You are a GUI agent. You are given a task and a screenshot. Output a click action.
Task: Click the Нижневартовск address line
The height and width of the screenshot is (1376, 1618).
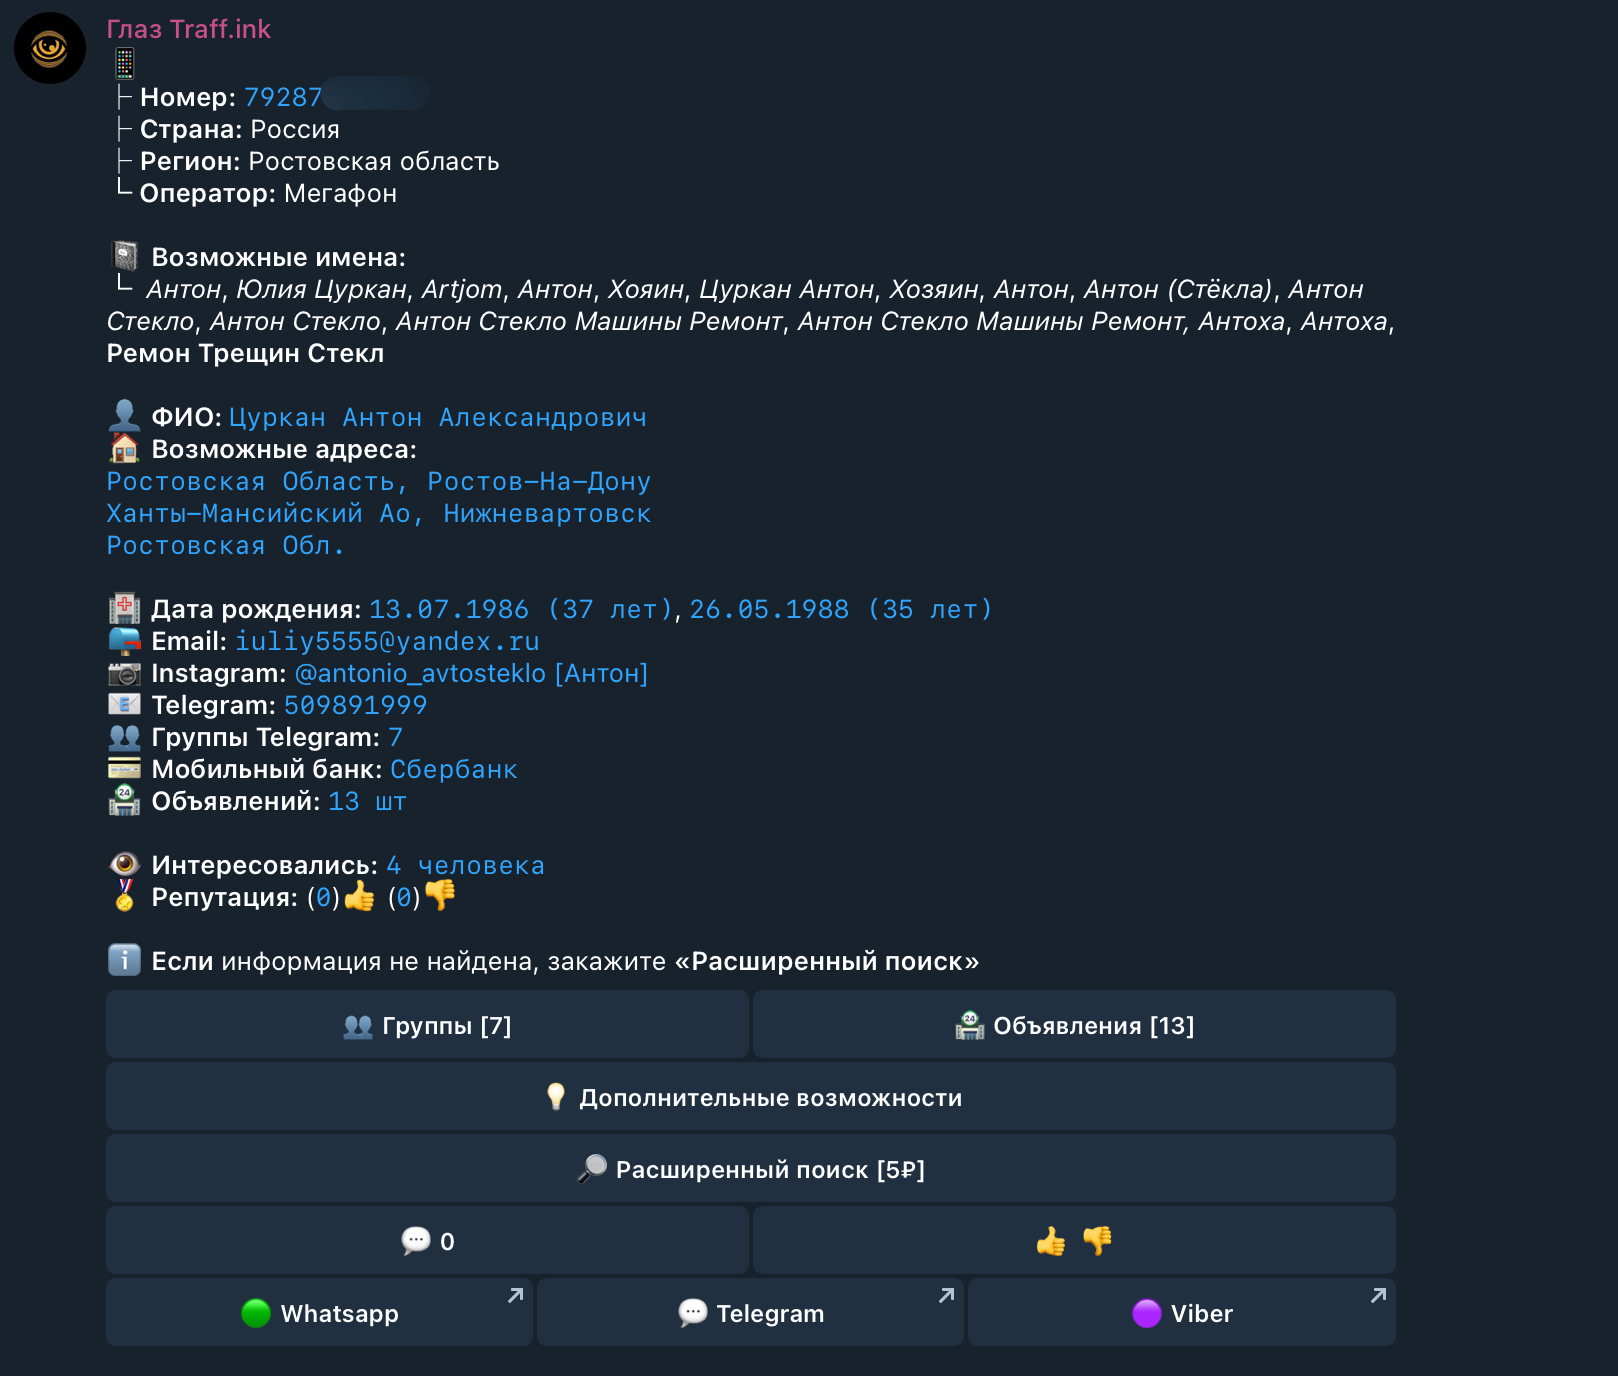378,513
